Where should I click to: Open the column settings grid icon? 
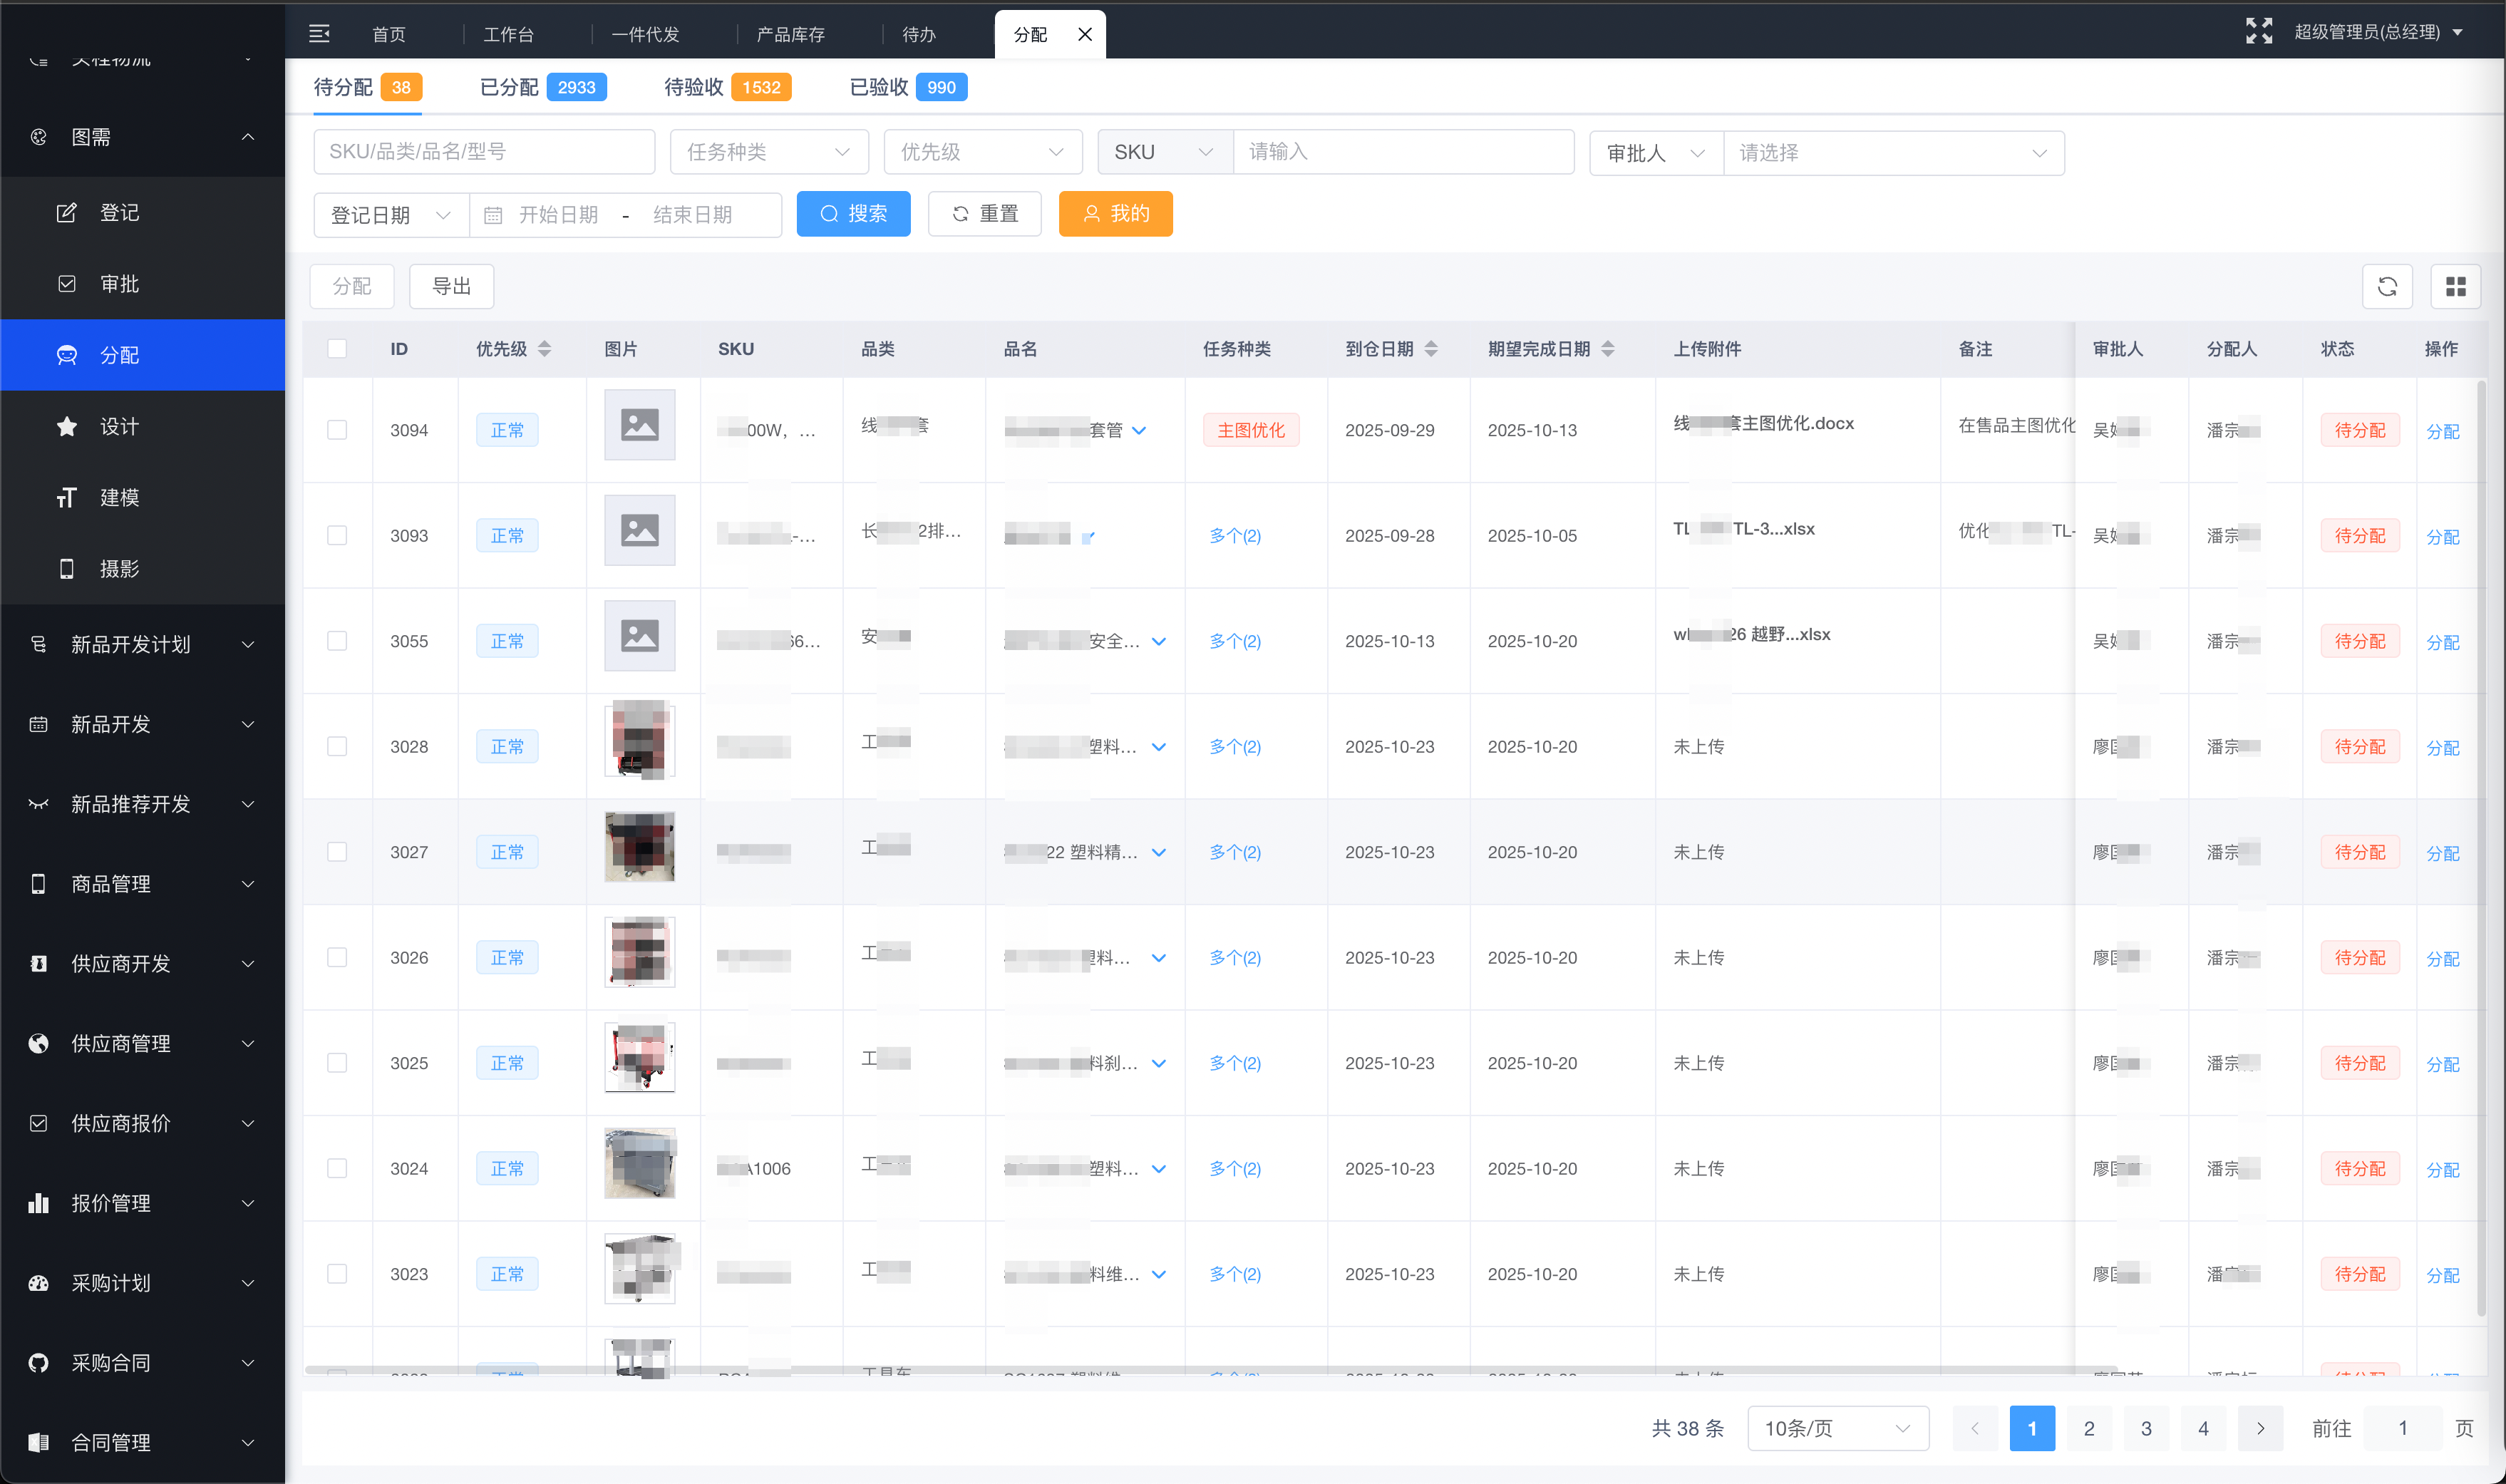pyautogui.click(x=2455, y=287)
